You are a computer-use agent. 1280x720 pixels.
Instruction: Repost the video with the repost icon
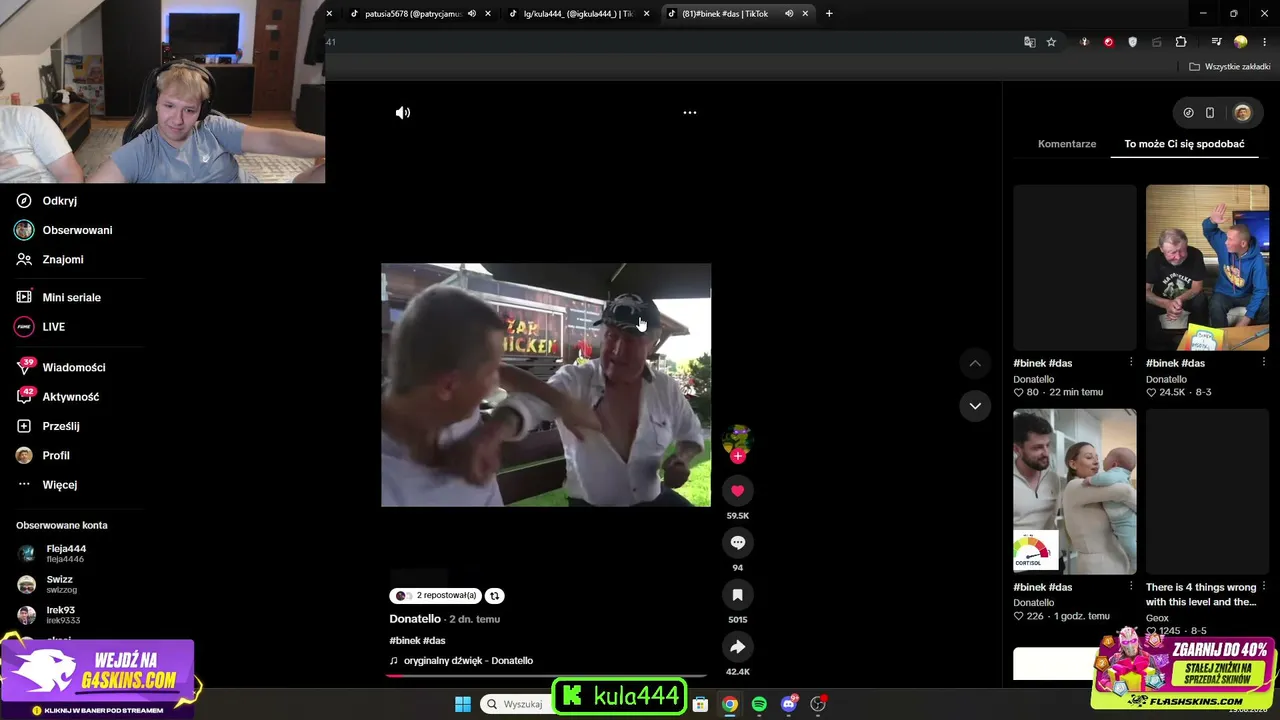(494, 596)
